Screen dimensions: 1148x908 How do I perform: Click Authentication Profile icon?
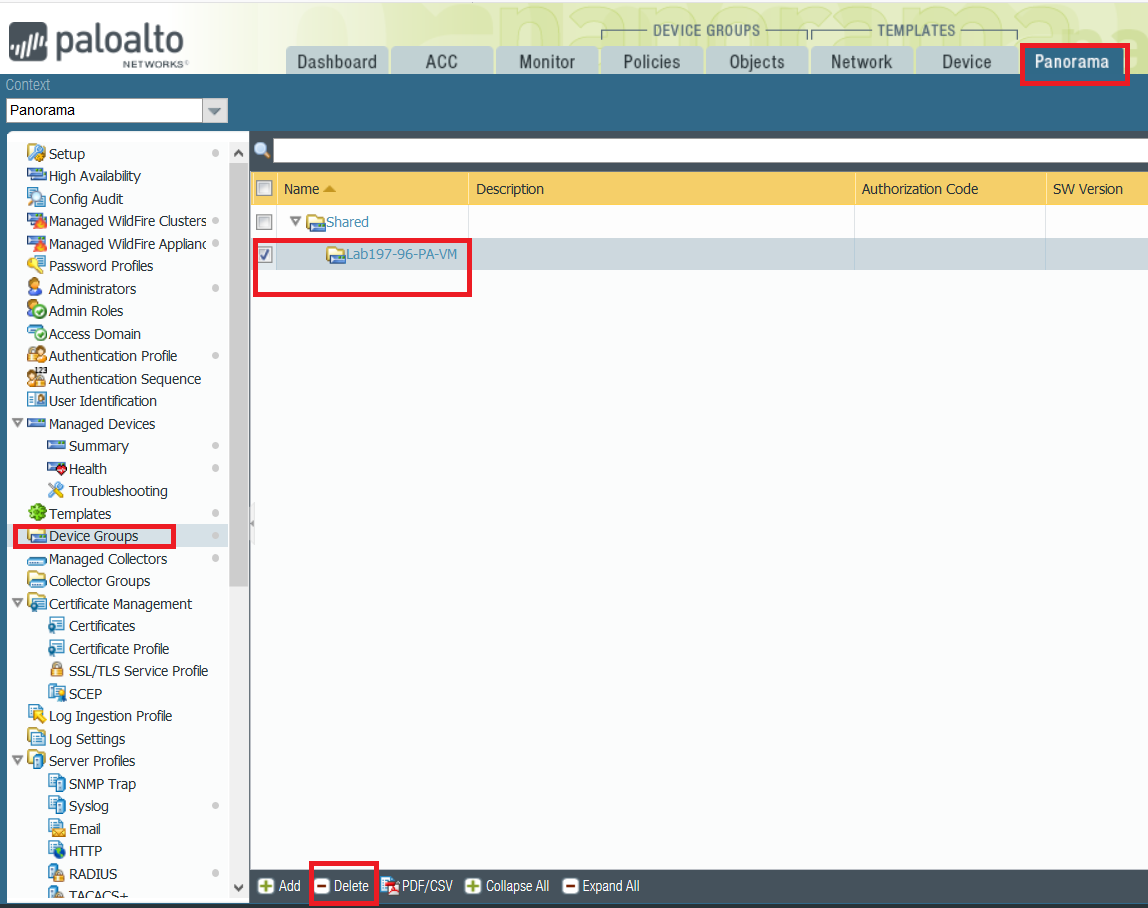tap(36, 355)
